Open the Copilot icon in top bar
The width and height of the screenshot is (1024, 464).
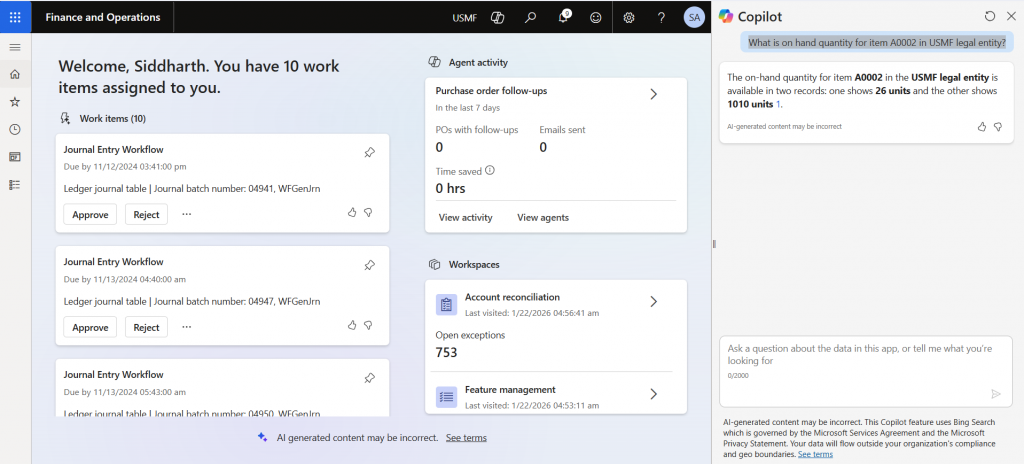point(497,17)
